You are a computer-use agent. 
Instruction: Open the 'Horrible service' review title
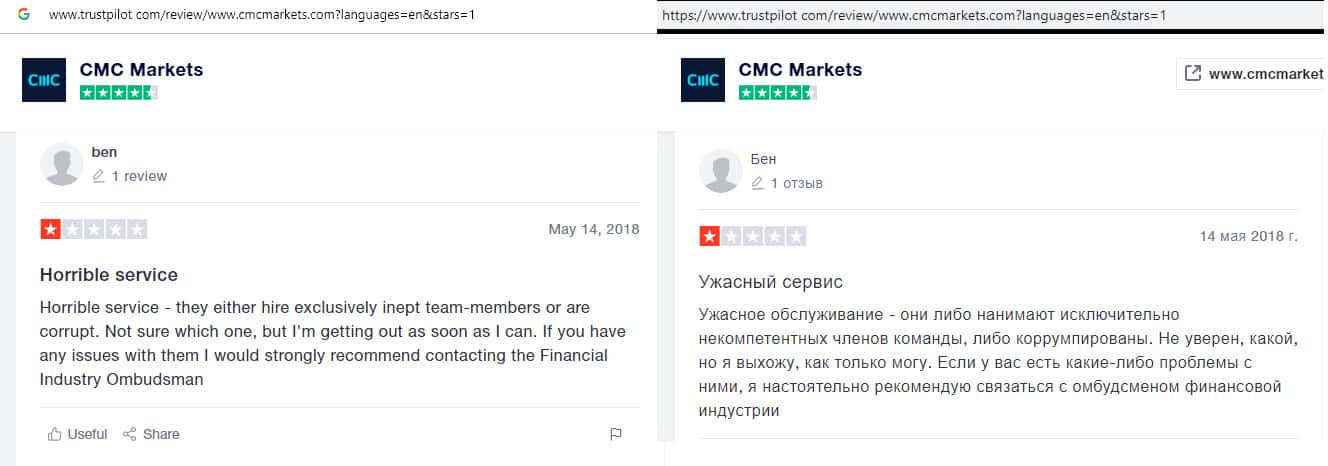coord(108,274)
